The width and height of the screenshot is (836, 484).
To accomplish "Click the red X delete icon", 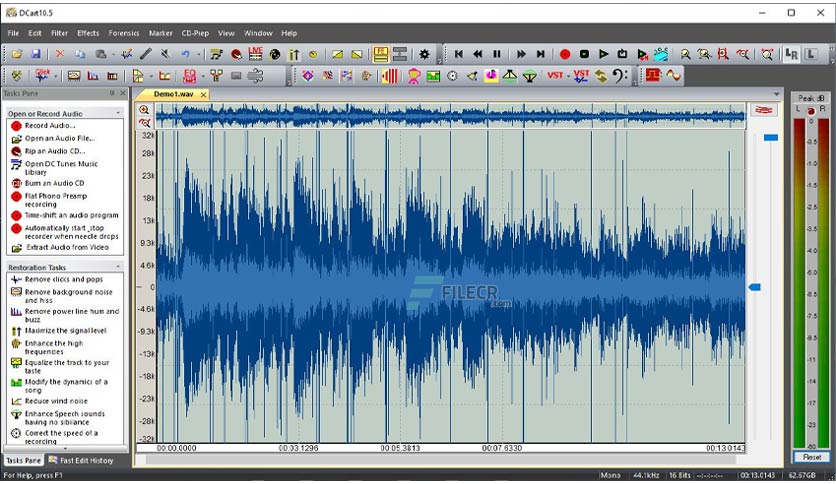I will (60, 54).
